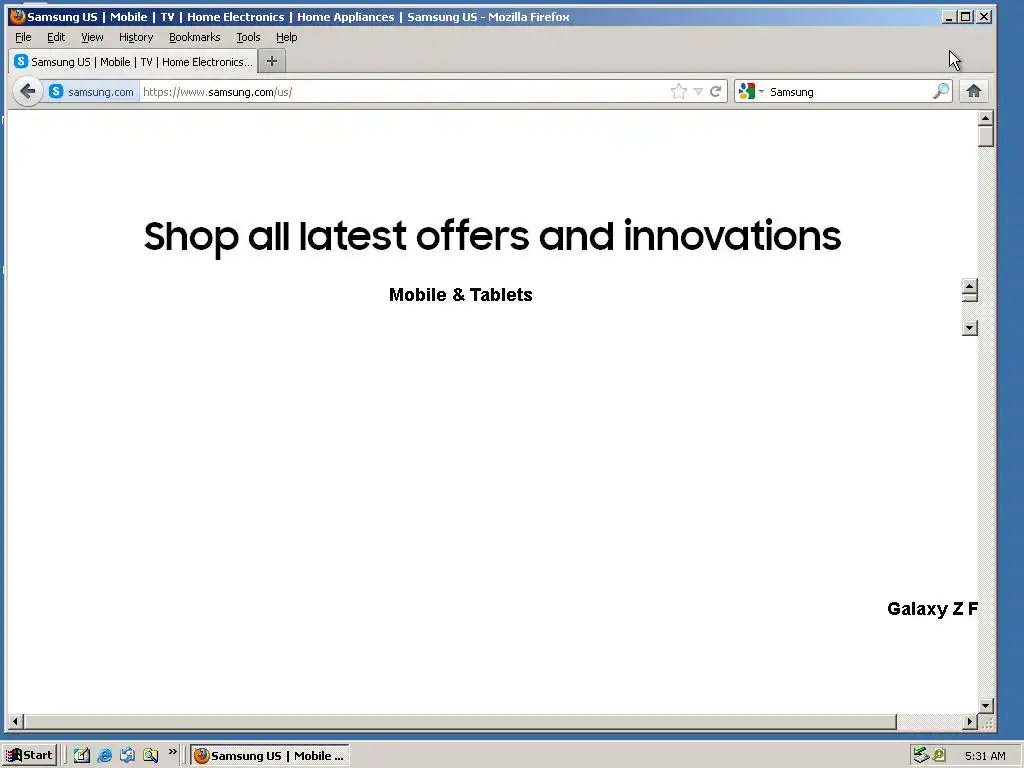The image size is (1024, 768).
Task: Launch Internet Explorer from quick launch
Action: 104,755
